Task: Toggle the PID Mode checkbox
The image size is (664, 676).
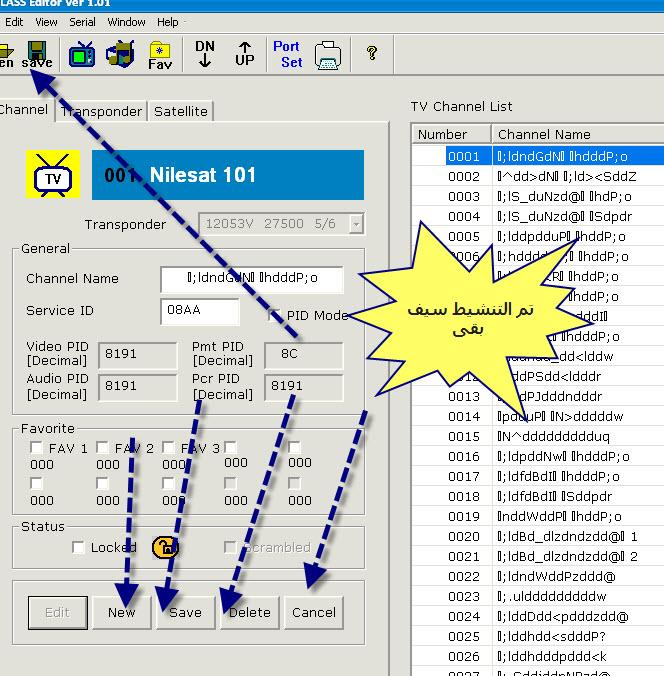Action: tap(274, 315)
